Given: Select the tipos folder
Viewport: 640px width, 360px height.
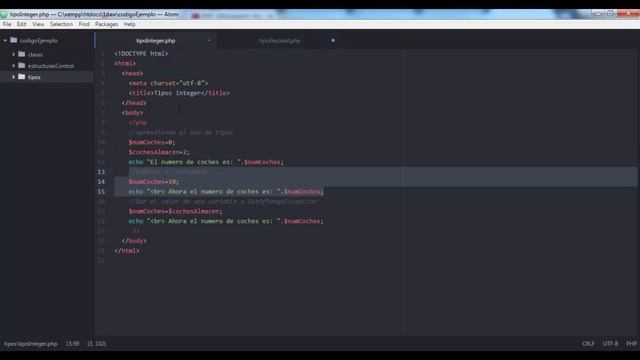Looking at the screenshot, I should pos(34,77).
